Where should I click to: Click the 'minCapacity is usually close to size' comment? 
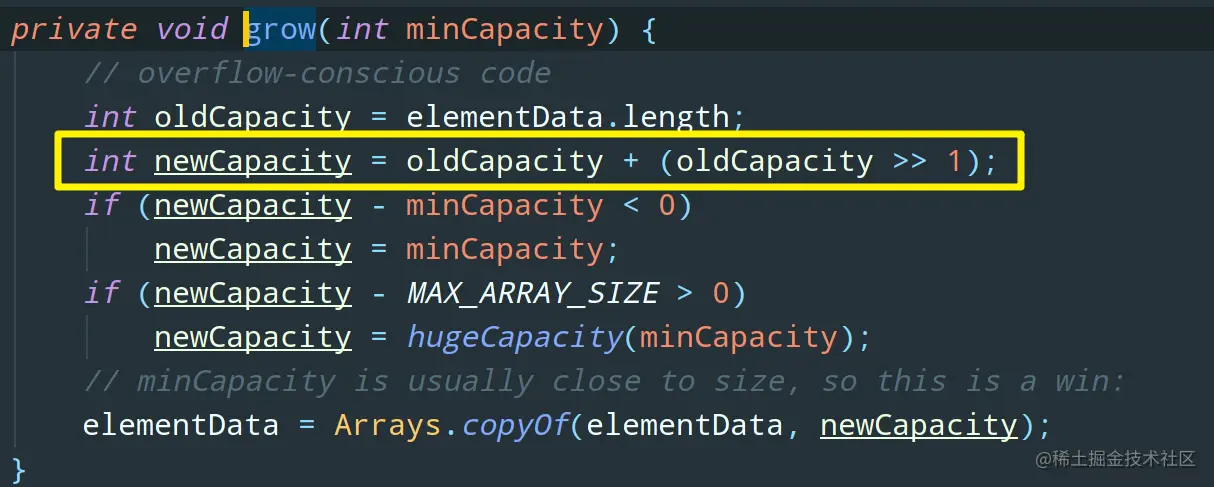click(605, 381)
